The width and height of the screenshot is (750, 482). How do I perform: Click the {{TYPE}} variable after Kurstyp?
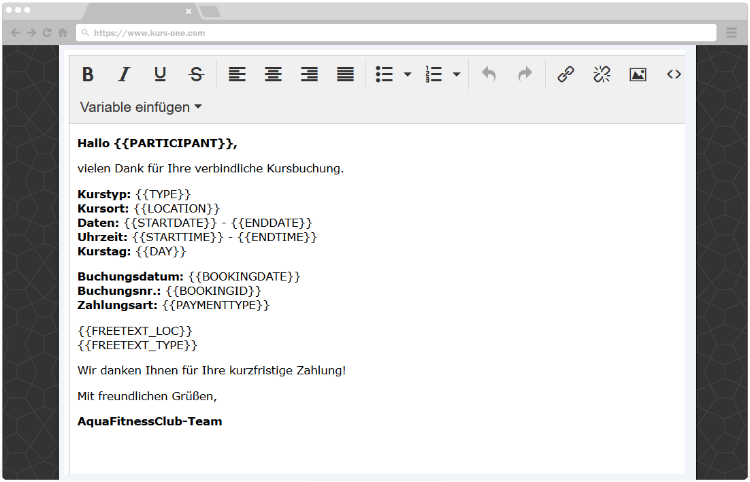pyautogui.click(x=163, y=194)
